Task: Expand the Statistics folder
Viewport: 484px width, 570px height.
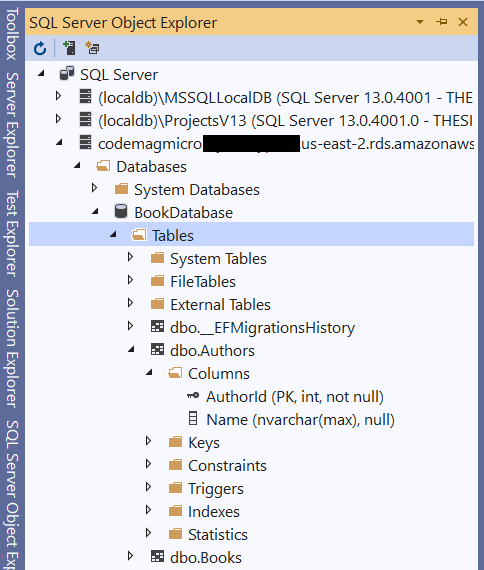Action: (148, 533)
